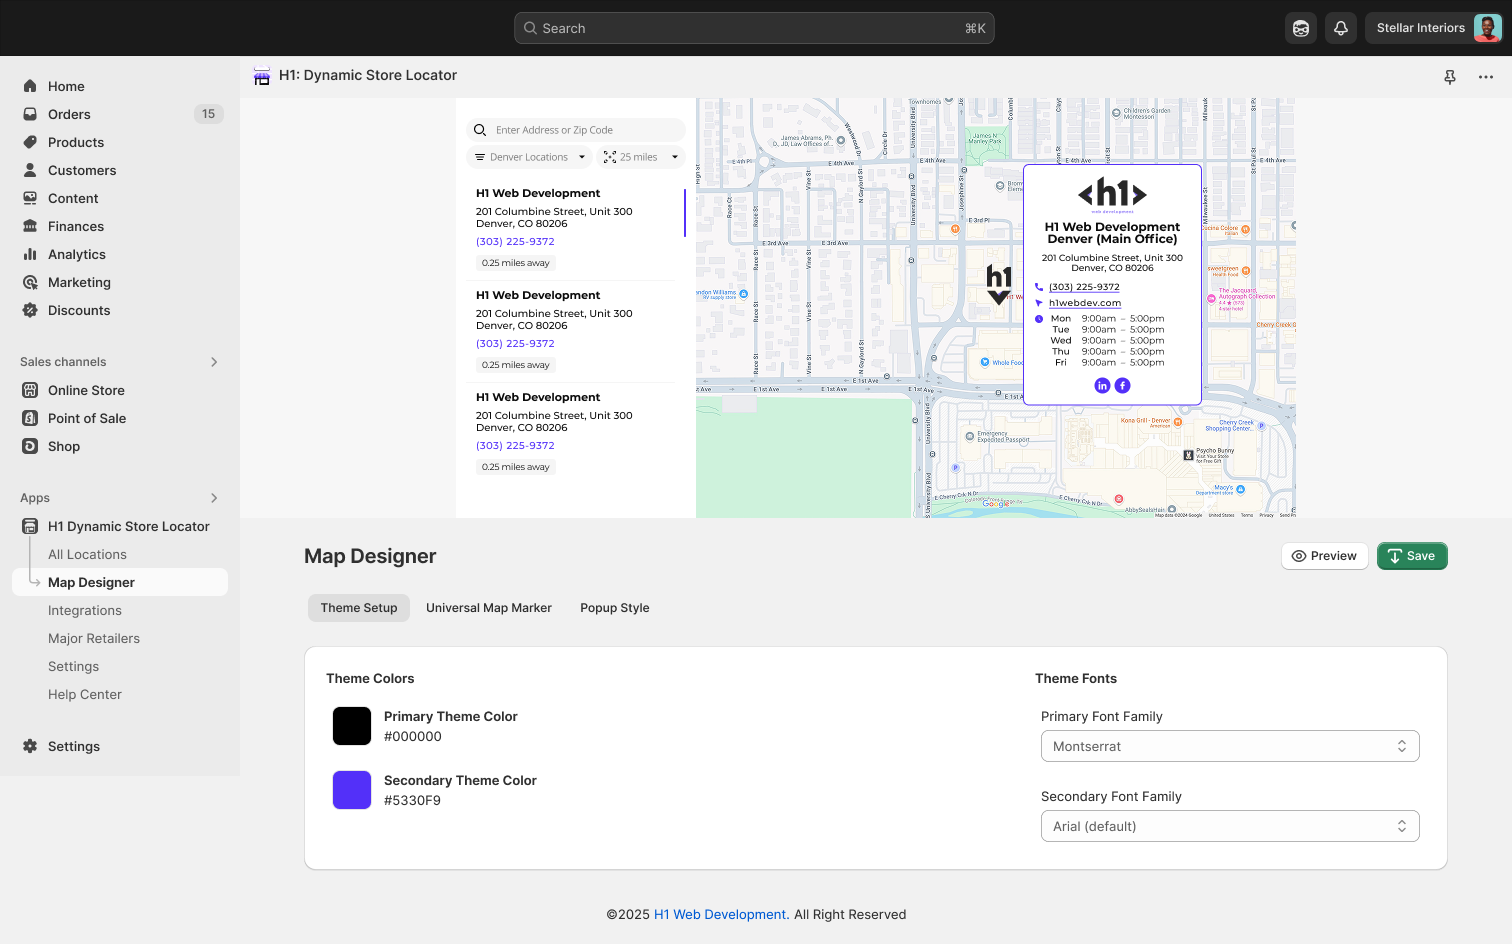This screenshot has height=944, width=1512.
Task: Open All Locations in sidebar
Action: 87,554
